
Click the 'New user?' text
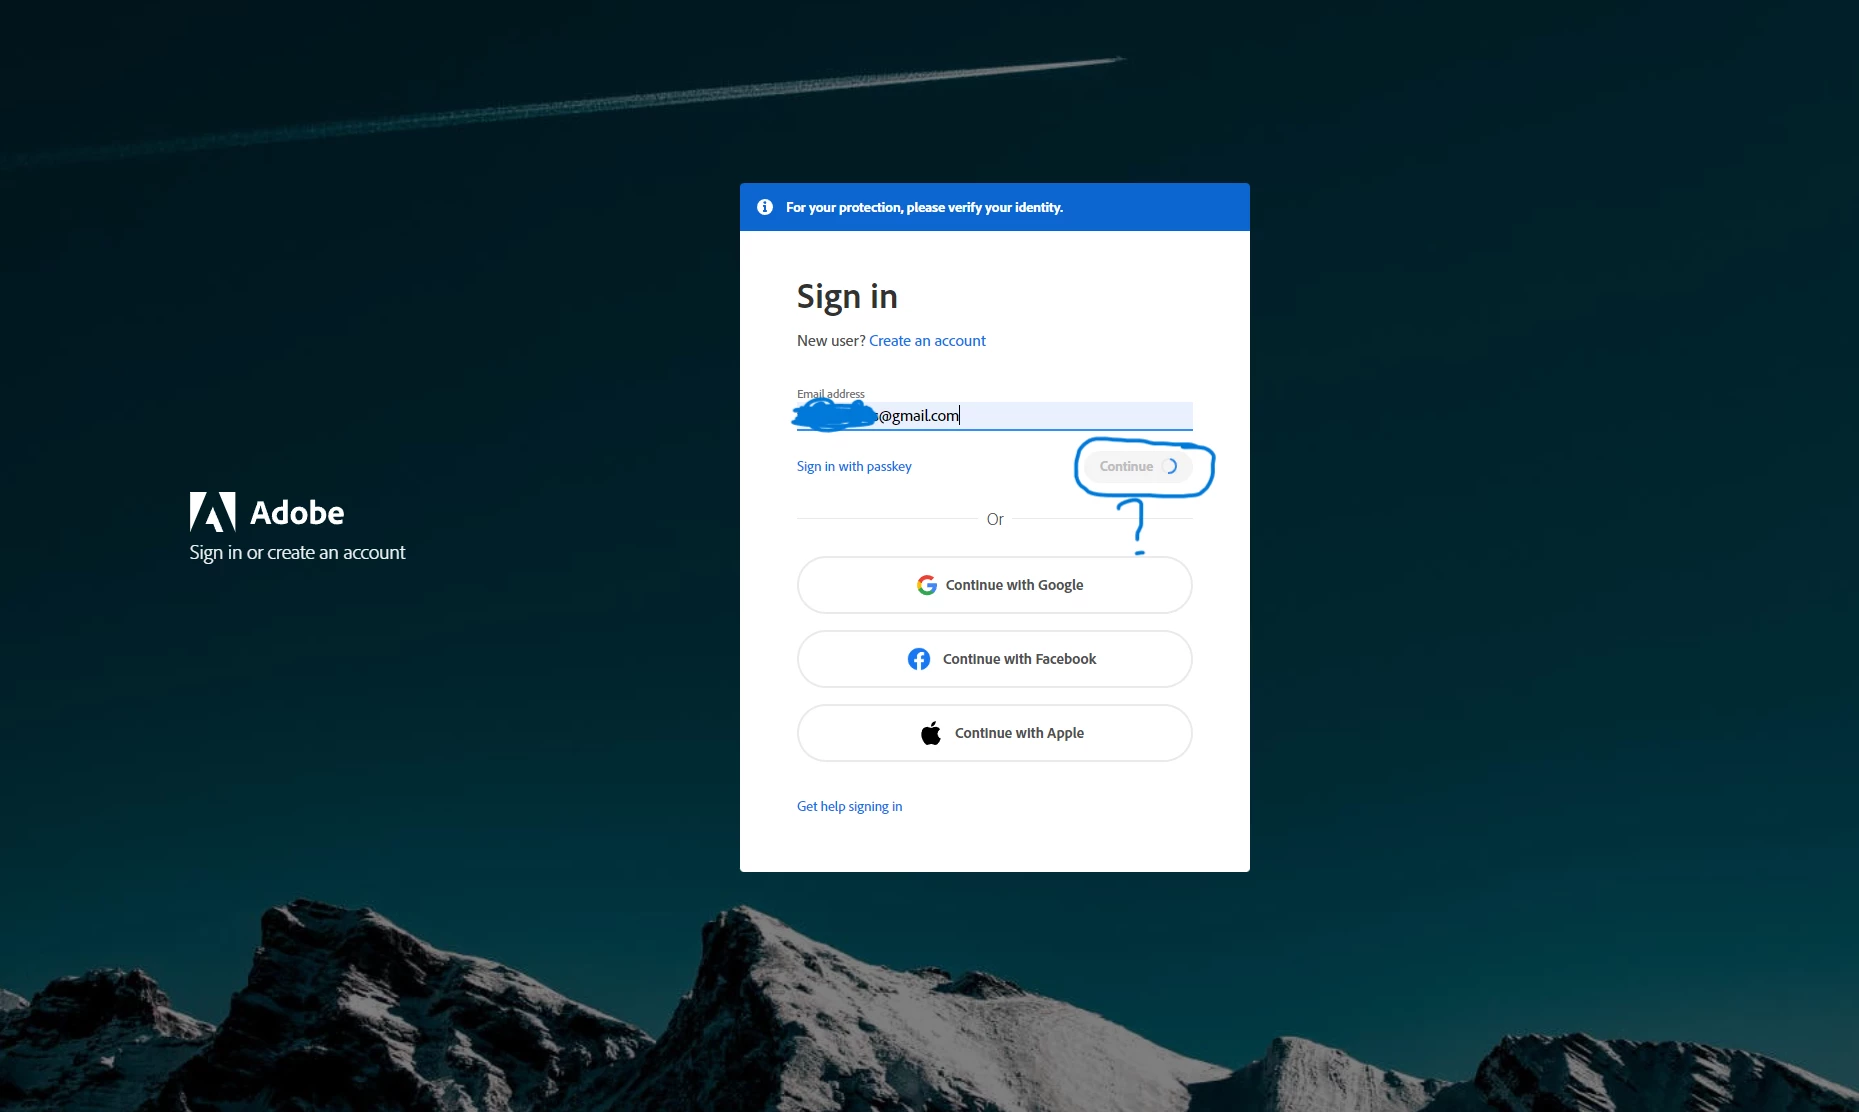pyautogui.click(x=831, y=341)
